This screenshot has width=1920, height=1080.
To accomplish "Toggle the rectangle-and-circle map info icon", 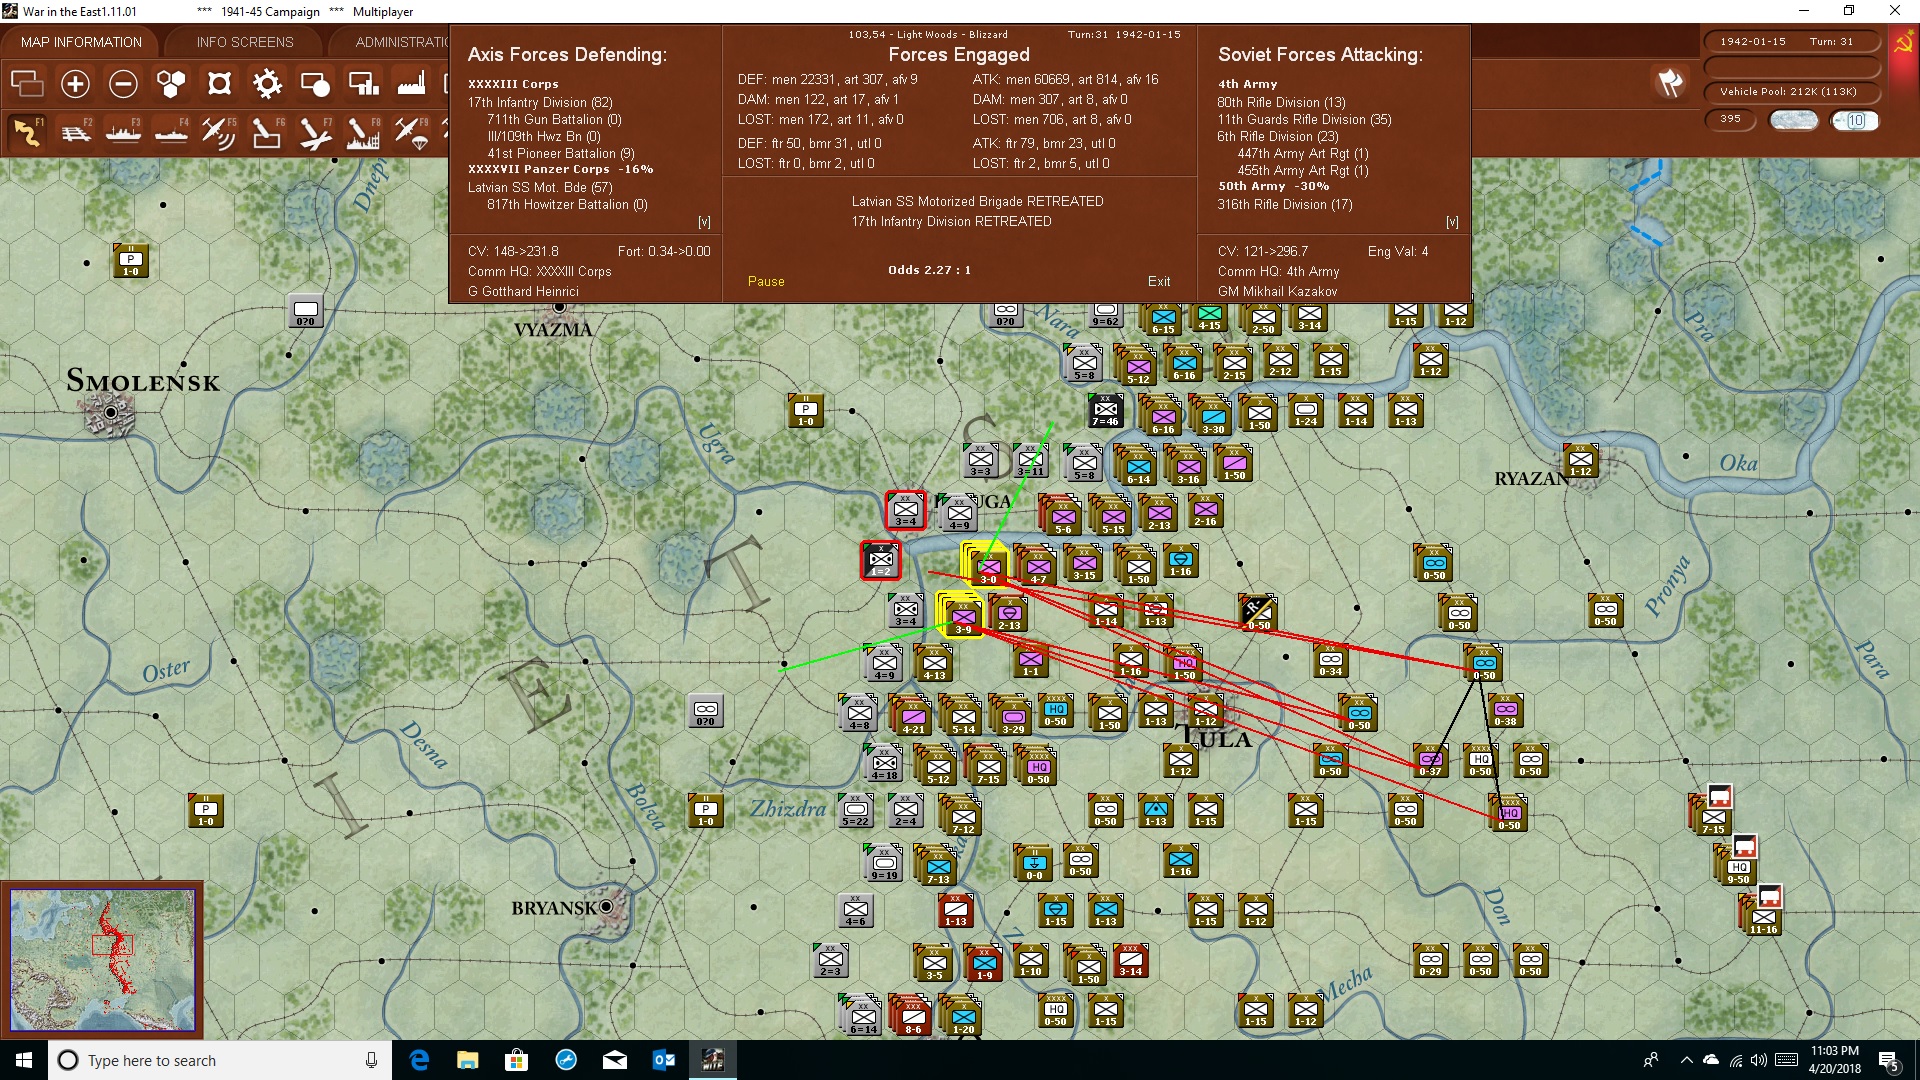I will point(315,84).
